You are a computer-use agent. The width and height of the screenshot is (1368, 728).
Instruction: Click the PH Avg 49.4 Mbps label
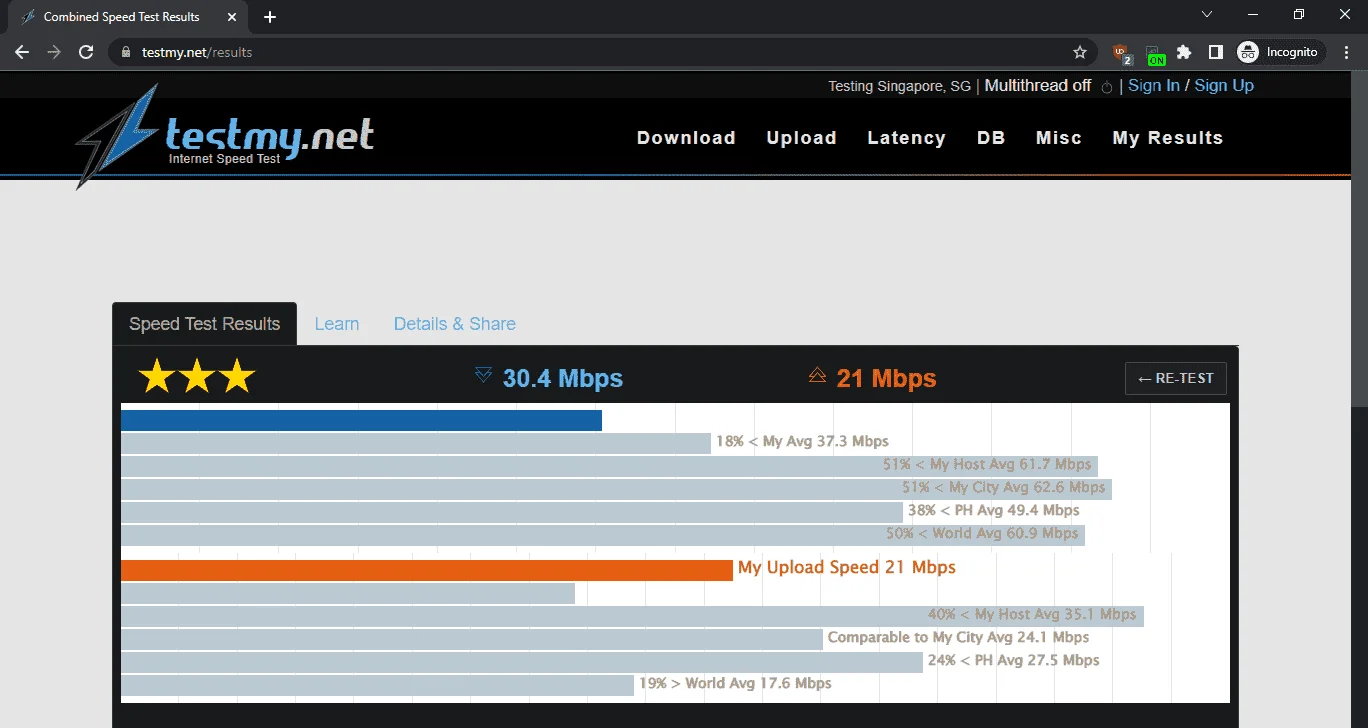click(994, 510)
